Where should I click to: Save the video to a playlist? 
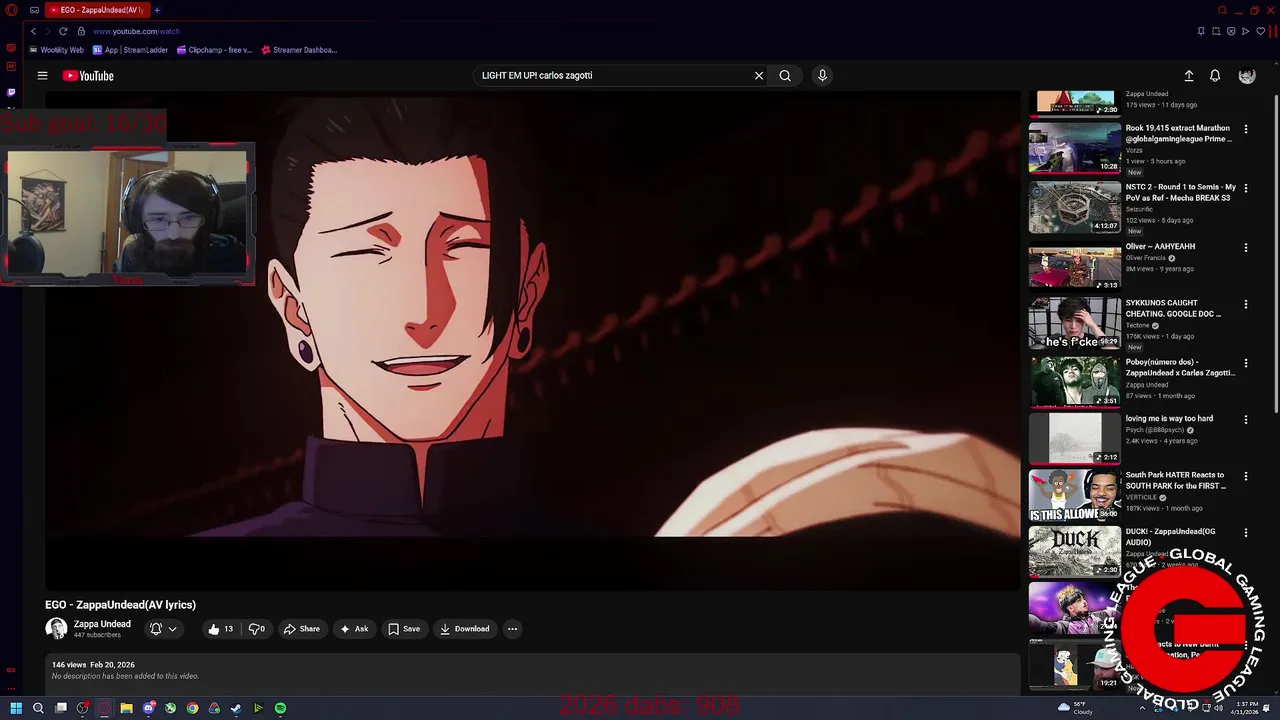[x=404, y=629]
